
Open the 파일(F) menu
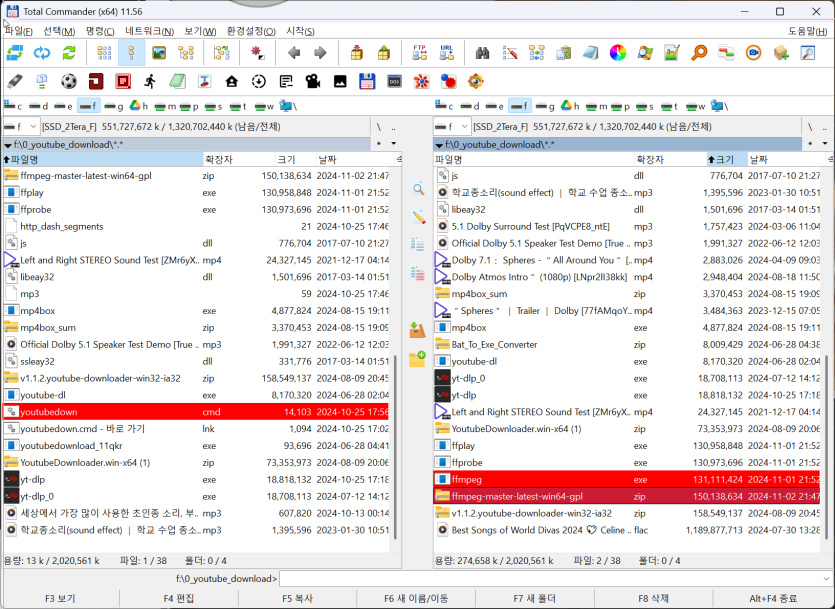(x=19, y=31)
